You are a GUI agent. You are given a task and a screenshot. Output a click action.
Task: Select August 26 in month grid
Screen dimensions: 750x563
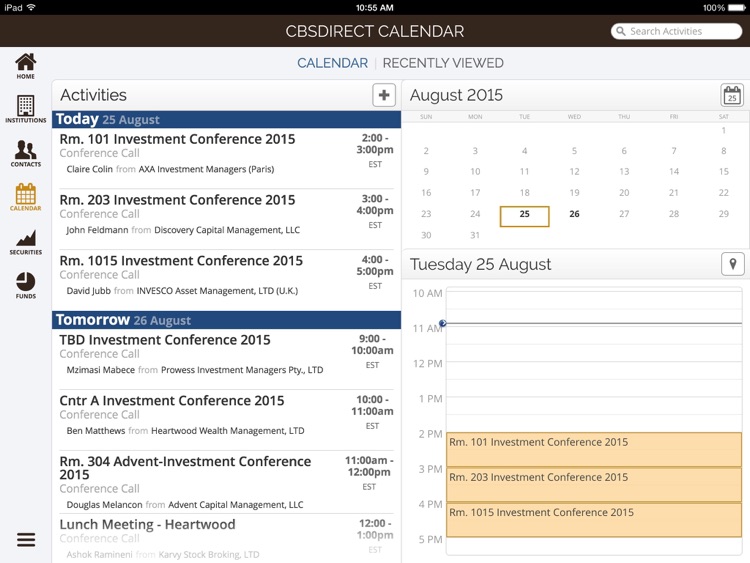coord(574,214)
